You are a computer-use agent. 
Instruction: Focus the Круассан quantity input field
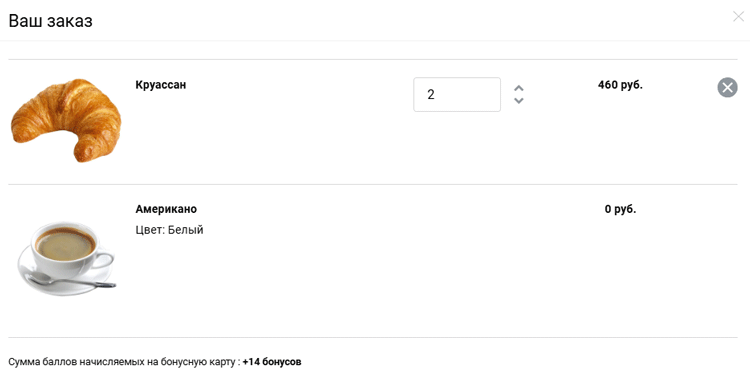click(x=457, y=95)
